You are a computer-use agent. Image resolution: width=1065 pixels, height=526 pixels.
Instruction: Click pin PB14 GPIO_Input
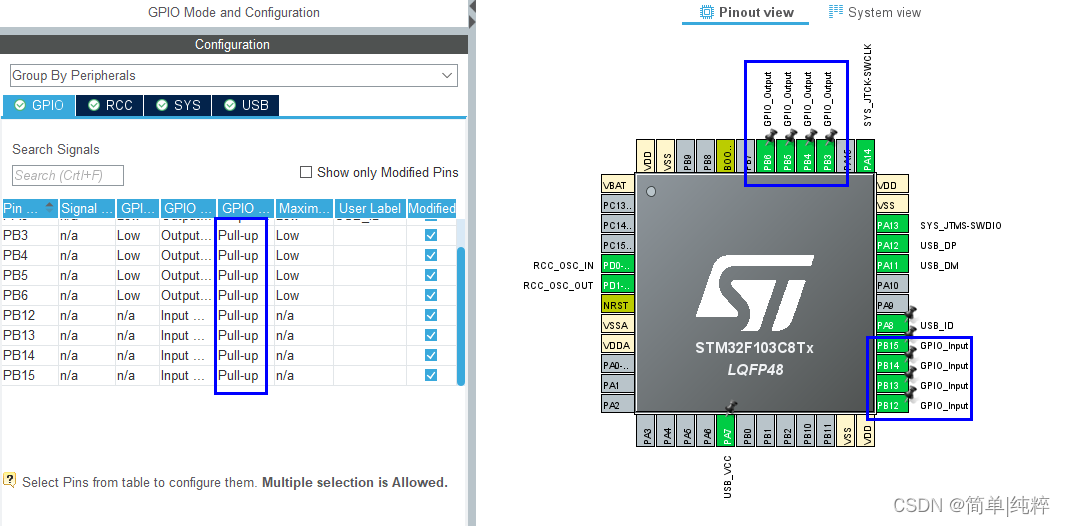[x=891, y=366]
